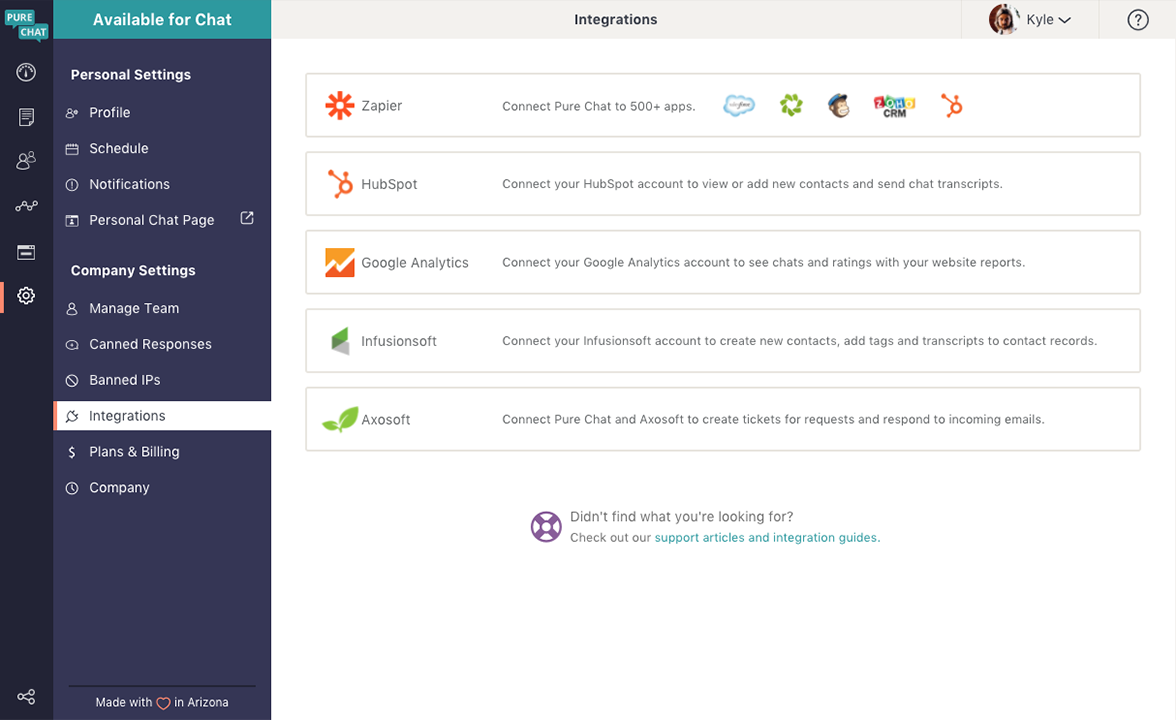This screenshot has width=1176, height=720.
Task: Click the lifebuoy support icon
Action: pos(546,526)
